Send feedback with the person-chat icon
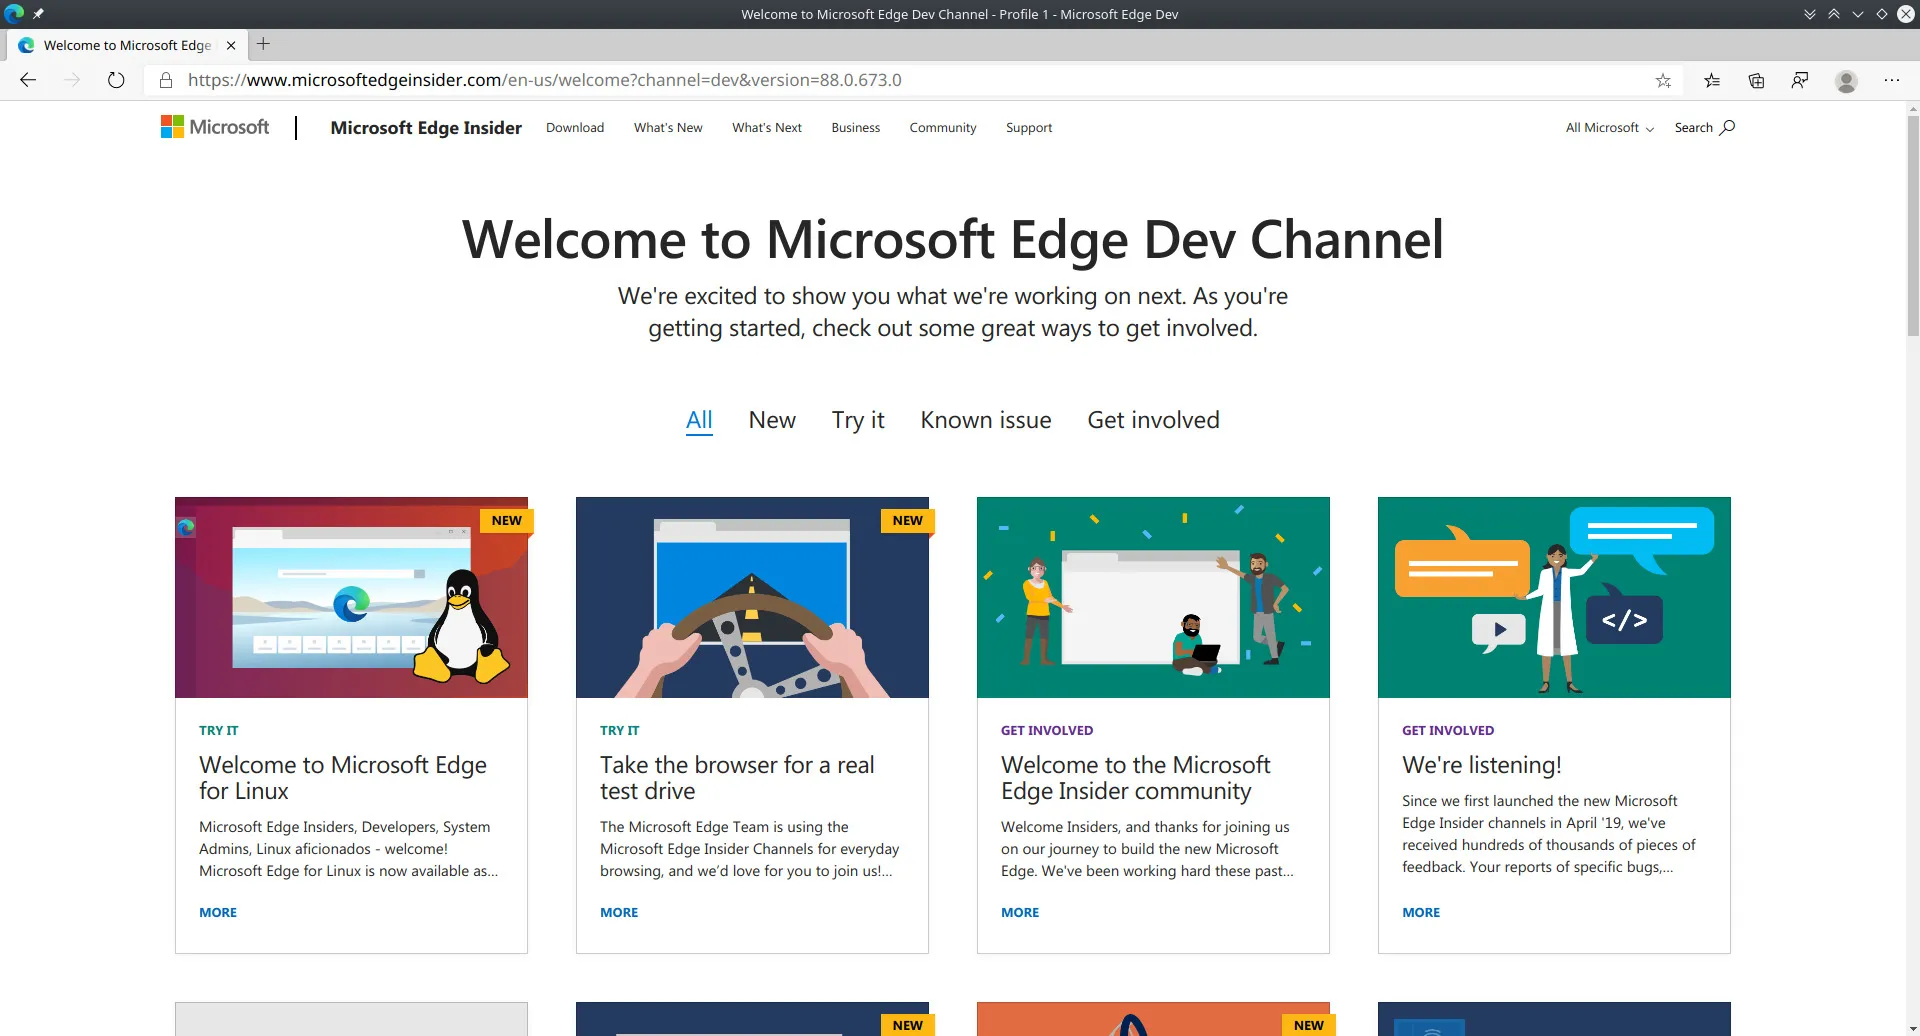This screenshot has height=1036, width=1920. click(x=1800, y=80)
